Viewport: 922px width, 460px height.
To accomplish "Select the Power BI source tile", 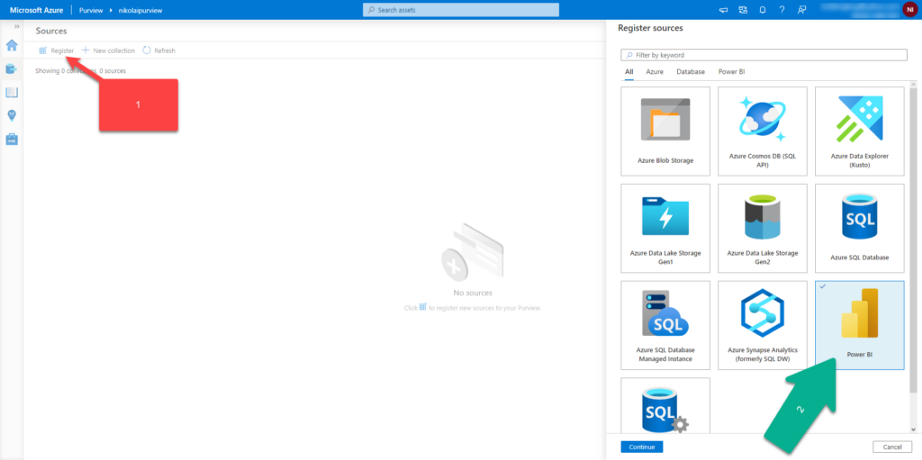I will coord(860,325).
